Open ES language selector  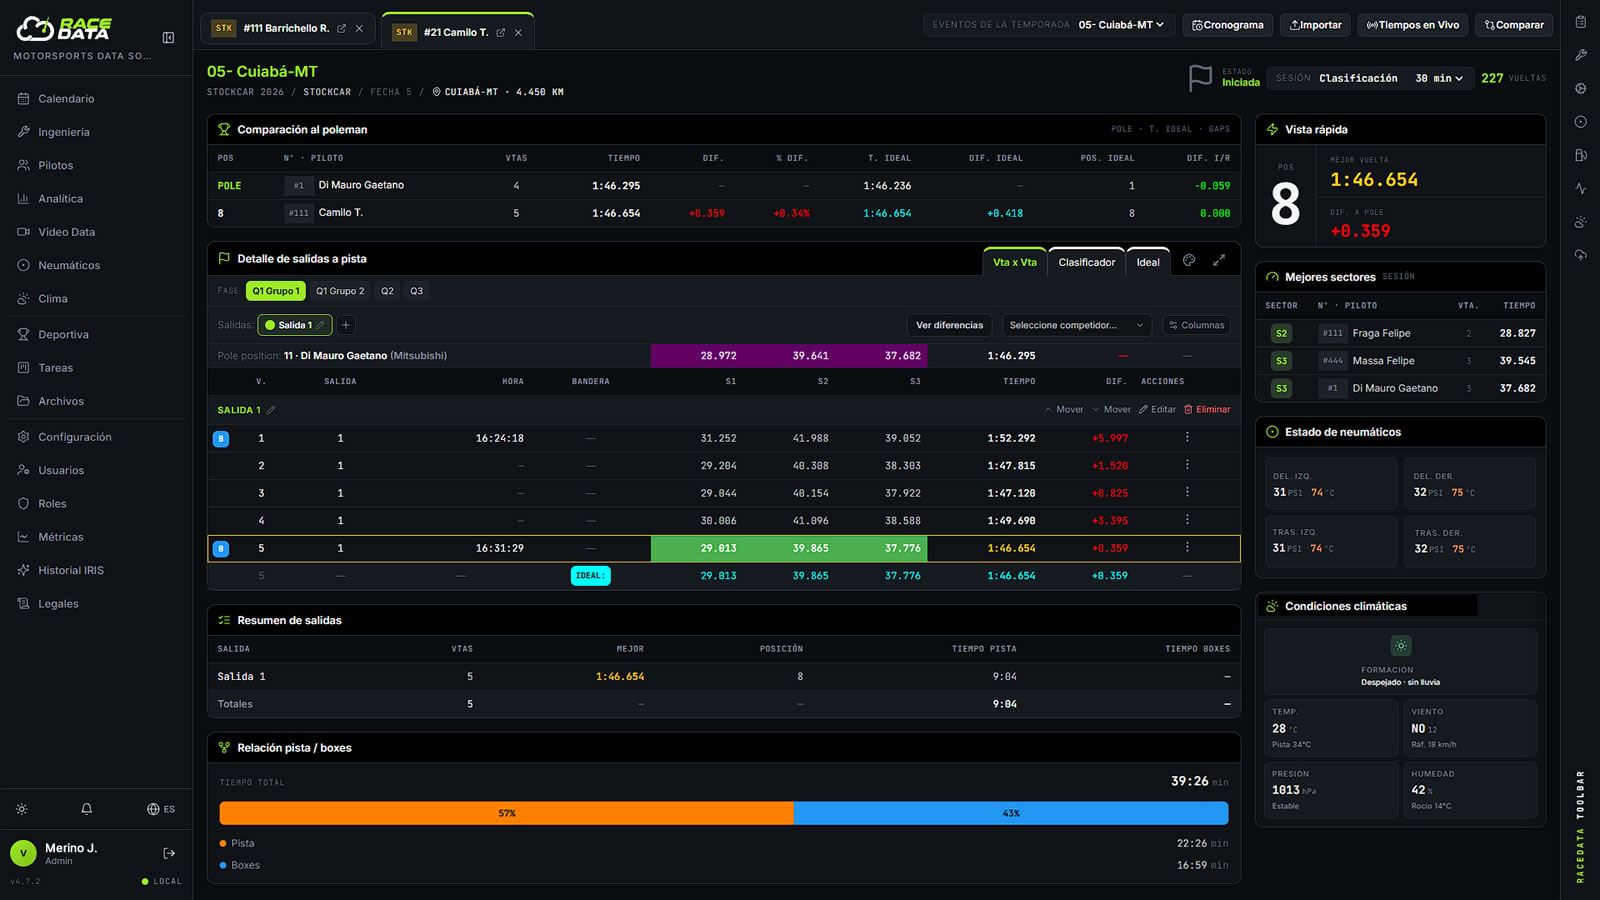(x=161, y=809)
